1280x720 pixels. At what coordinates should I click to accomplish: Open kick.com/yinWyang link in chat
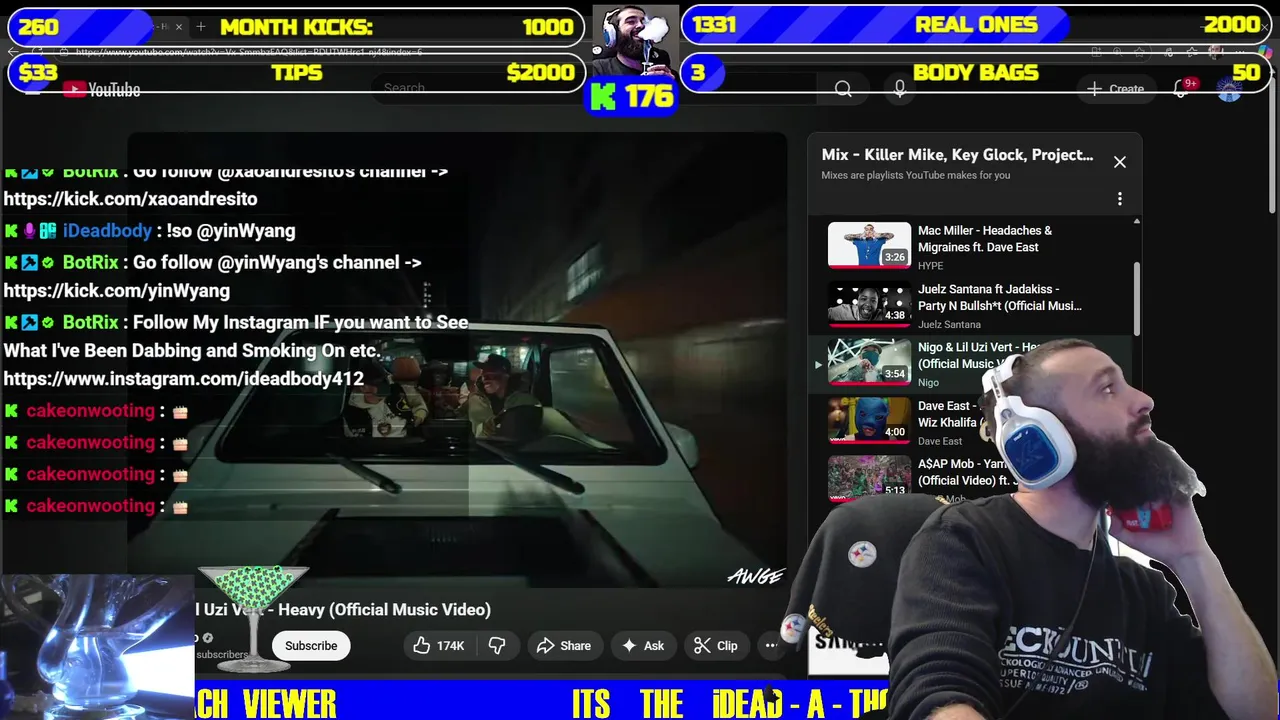tap(116, 291)
